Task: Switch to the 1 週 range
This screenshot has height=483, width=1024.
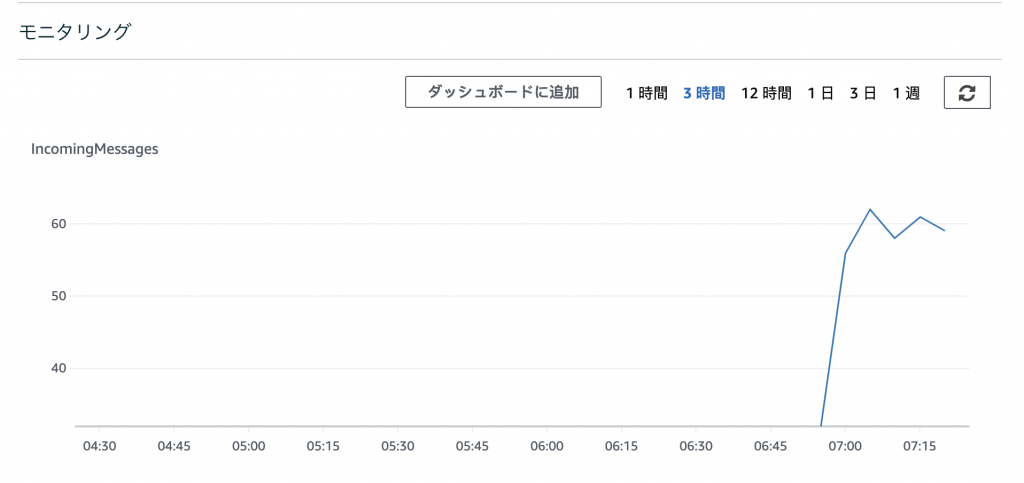Action: [906, 93]
